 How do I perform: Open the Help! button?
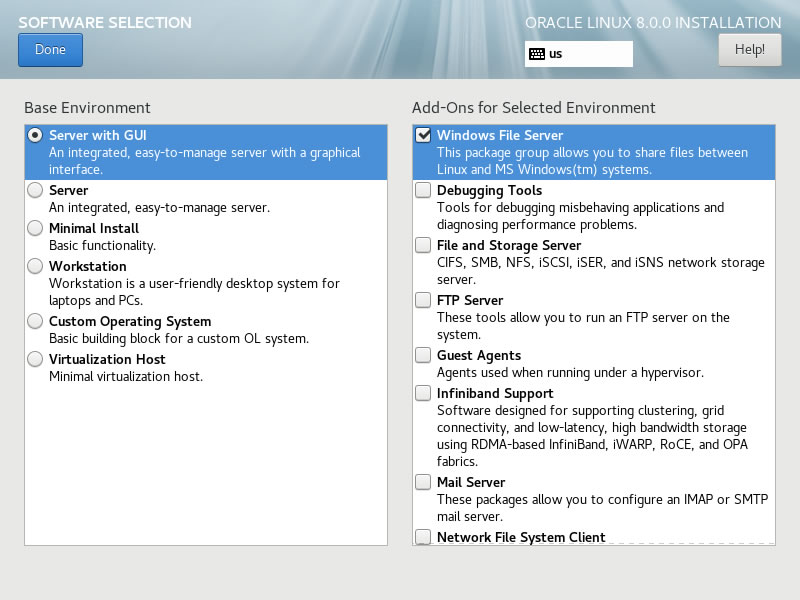coord(749,49)
